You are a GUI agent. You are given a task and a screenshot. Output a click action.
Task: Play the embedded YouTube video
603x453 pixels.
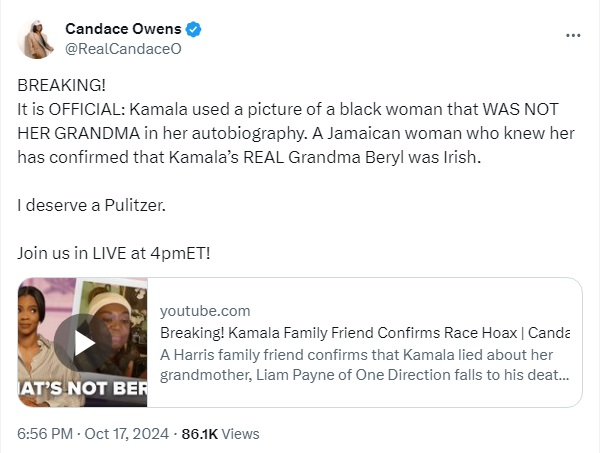pyautogui.click(x=83, y=342)
